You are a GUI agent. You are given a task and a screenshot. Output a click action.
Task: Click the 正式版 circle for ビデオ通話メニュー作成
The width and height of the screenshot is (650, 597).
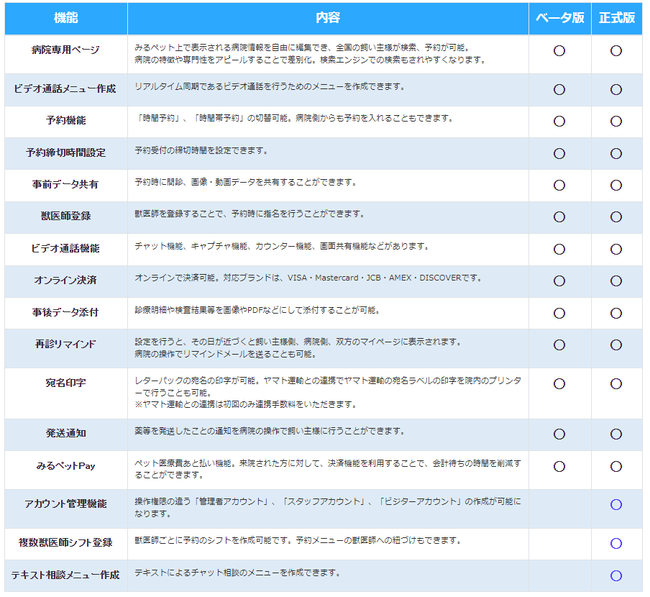pos(616,90)
